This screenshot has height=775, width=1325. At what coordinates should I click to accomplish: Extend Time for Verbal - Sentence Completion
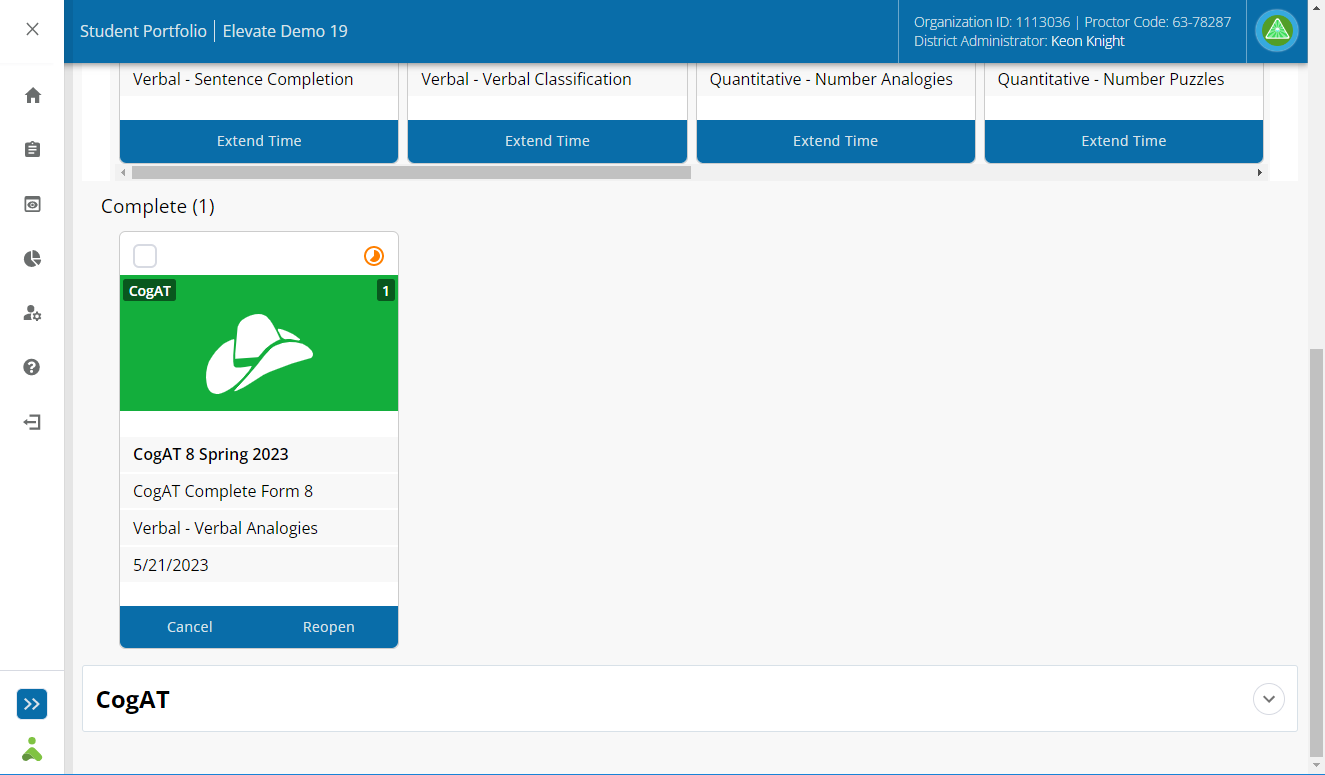pyautogui.click(x=259, y=141)
